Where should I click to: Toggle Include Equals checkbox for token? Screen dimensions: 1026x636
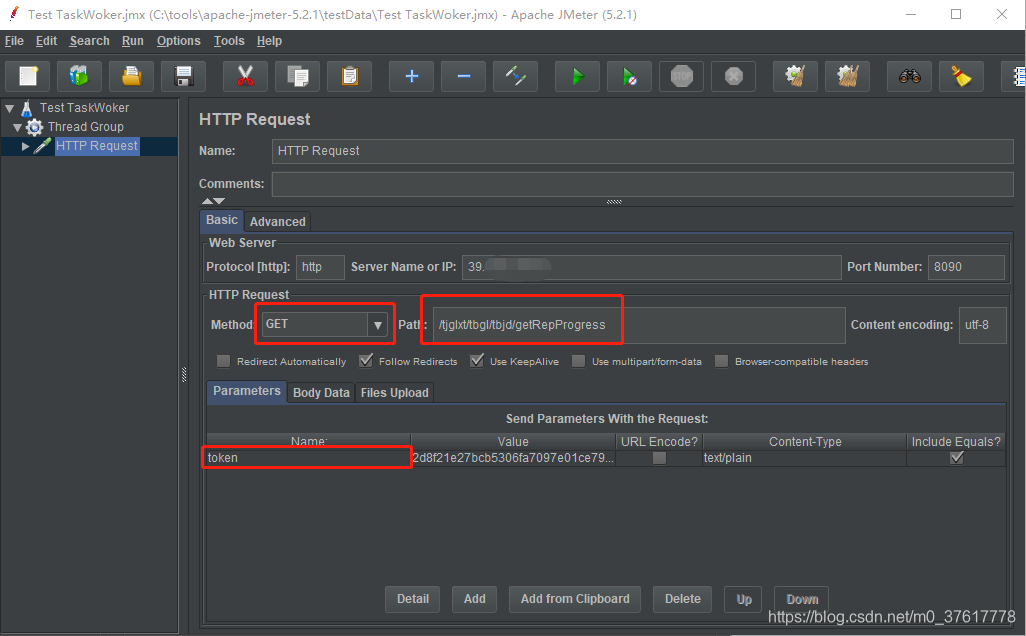coord(957,458)
